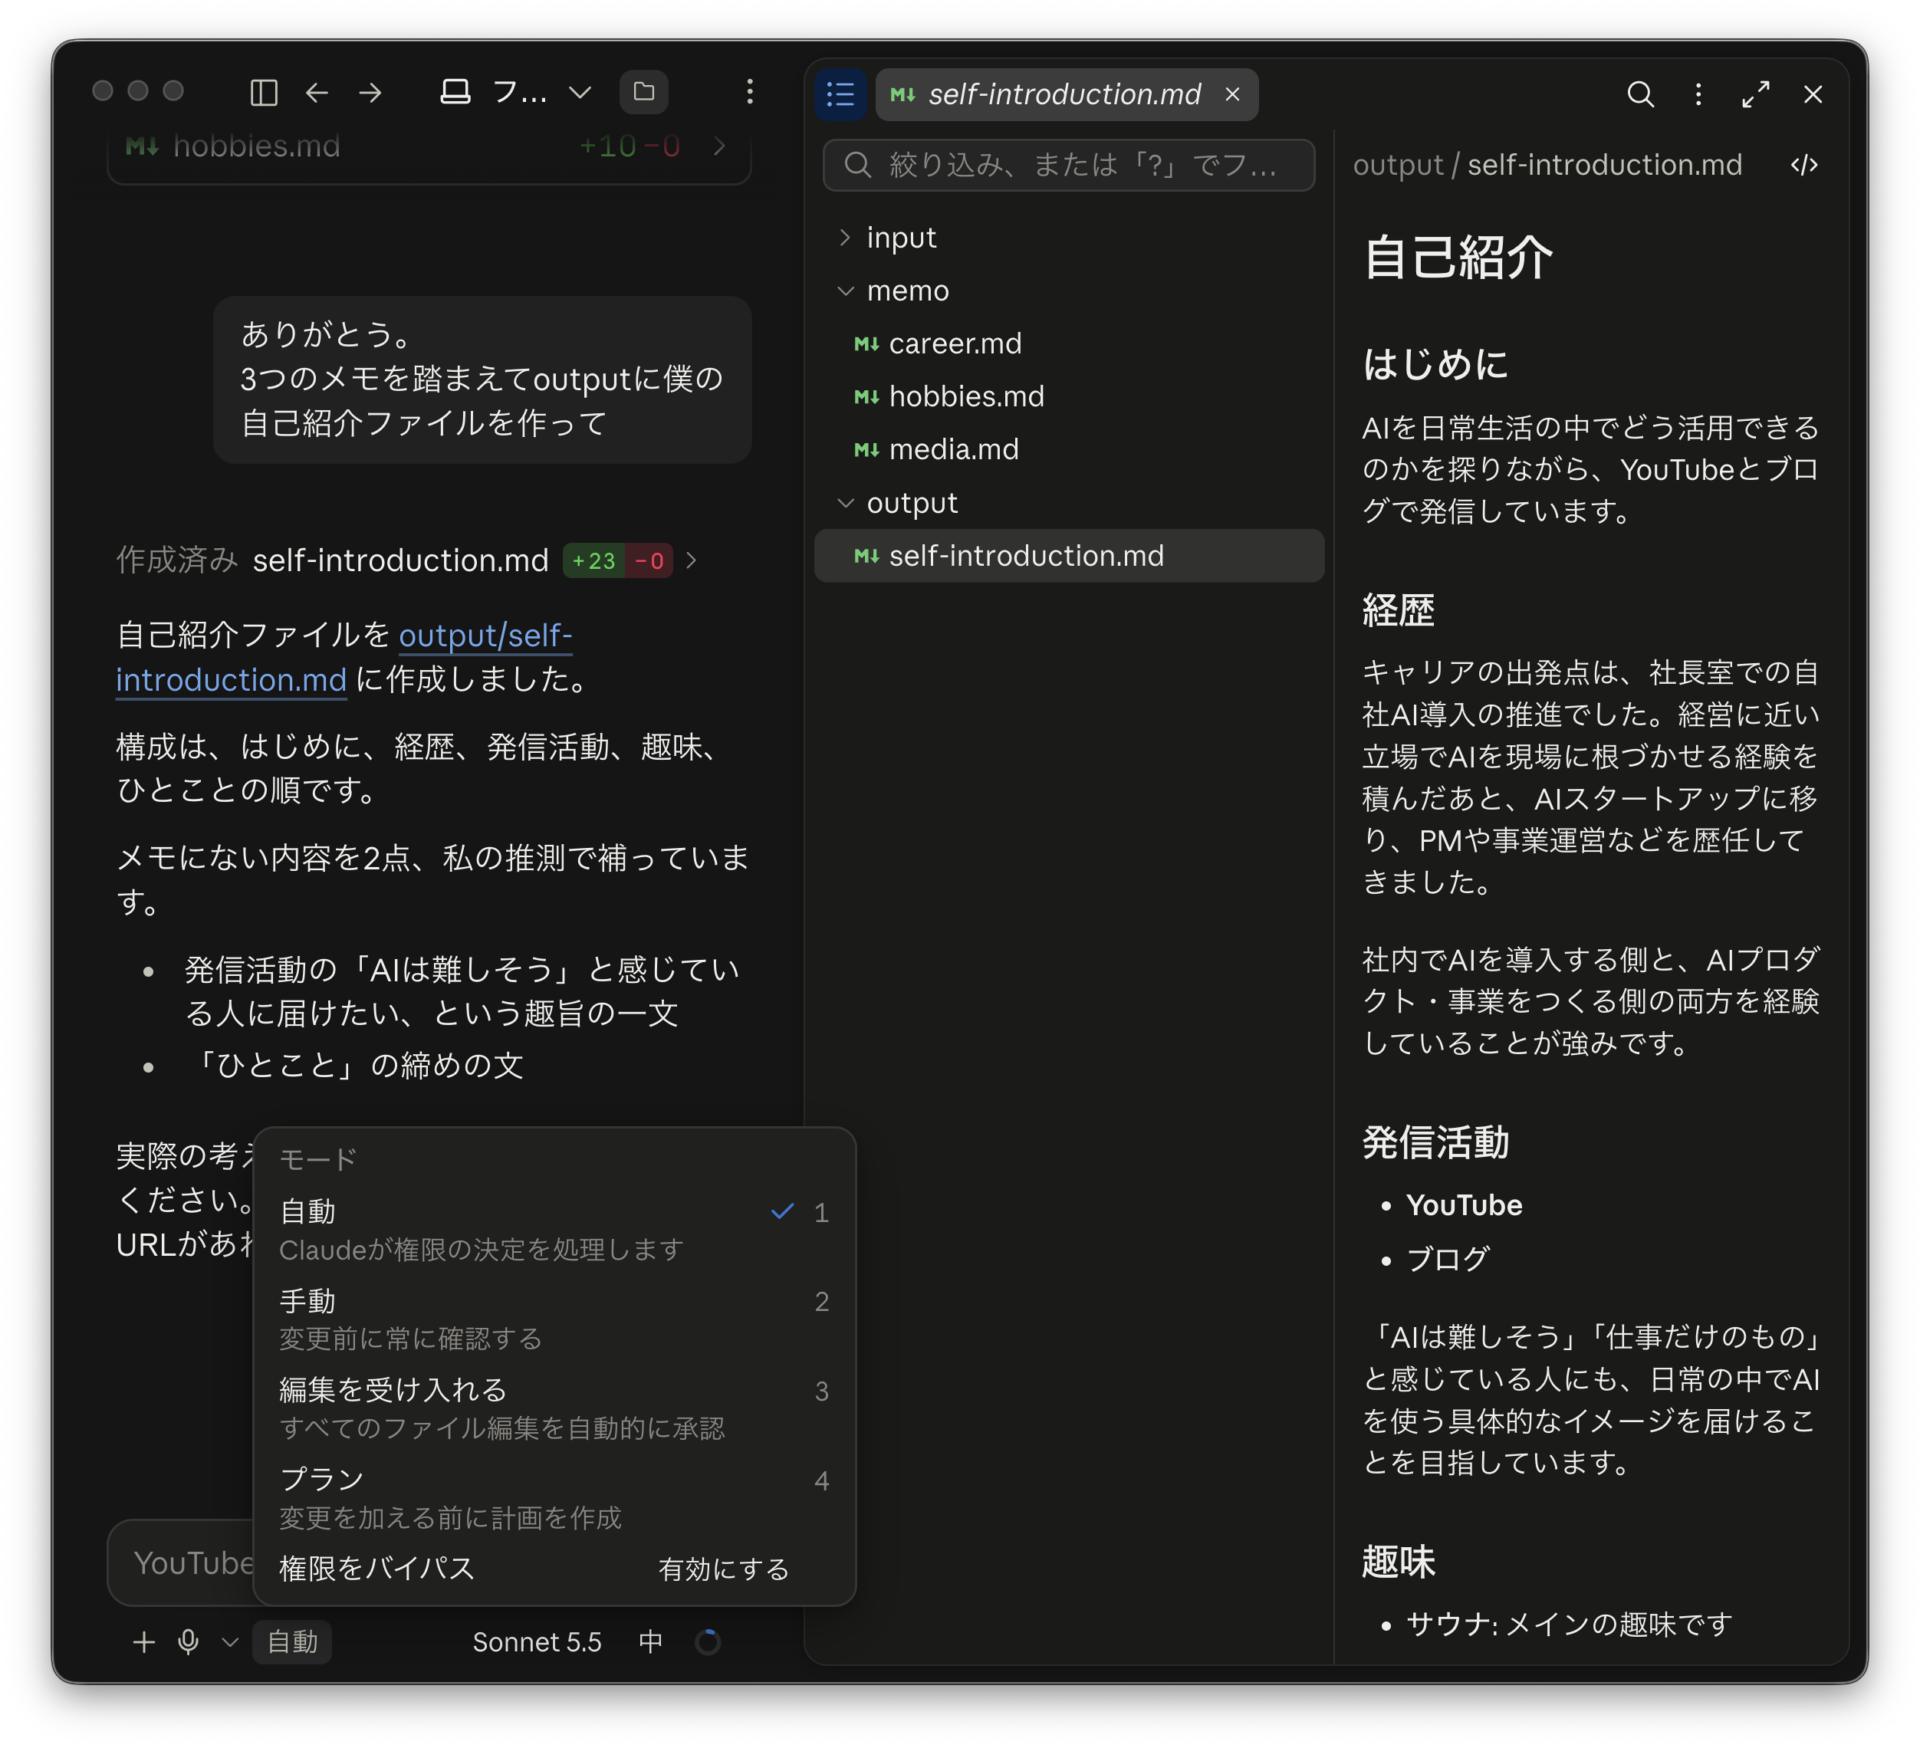Image resolution: width=1920 pixels, height=1748 pixels.
Task: Click the output breadcrumb in preview path
Action: coord(1397,165)
